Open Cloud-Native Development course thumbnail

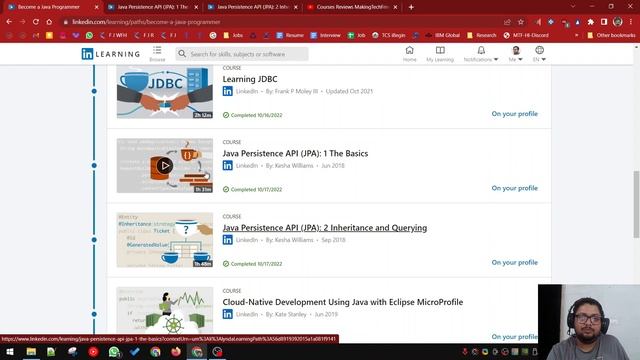(165, 310)
